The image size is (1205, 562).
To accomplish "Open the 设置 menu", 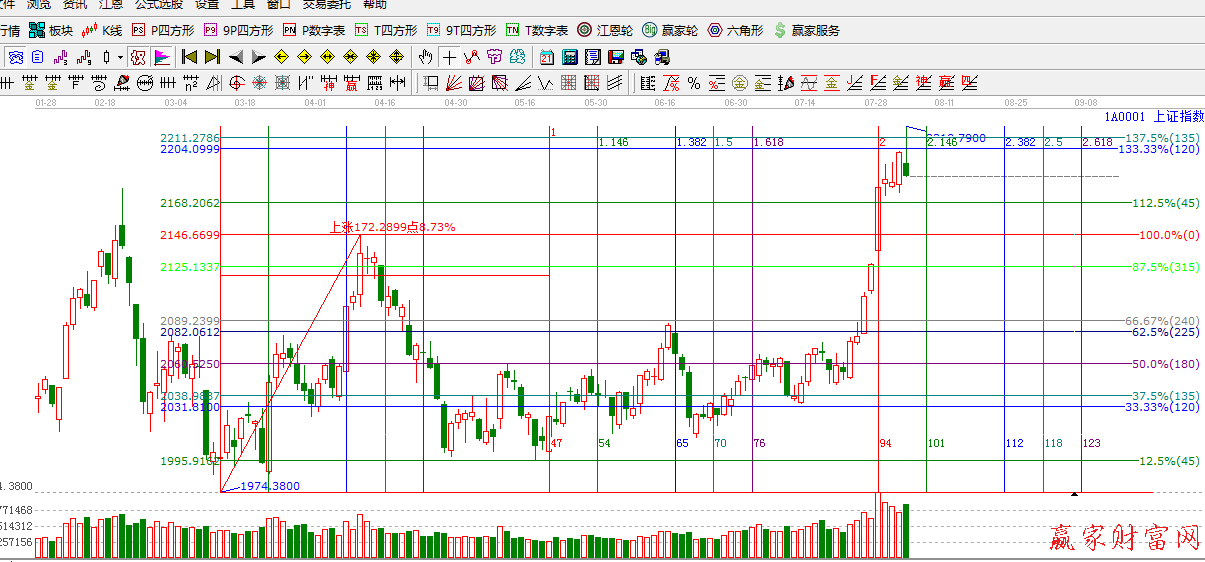I will pyautogui.click(x=206, y=5).
